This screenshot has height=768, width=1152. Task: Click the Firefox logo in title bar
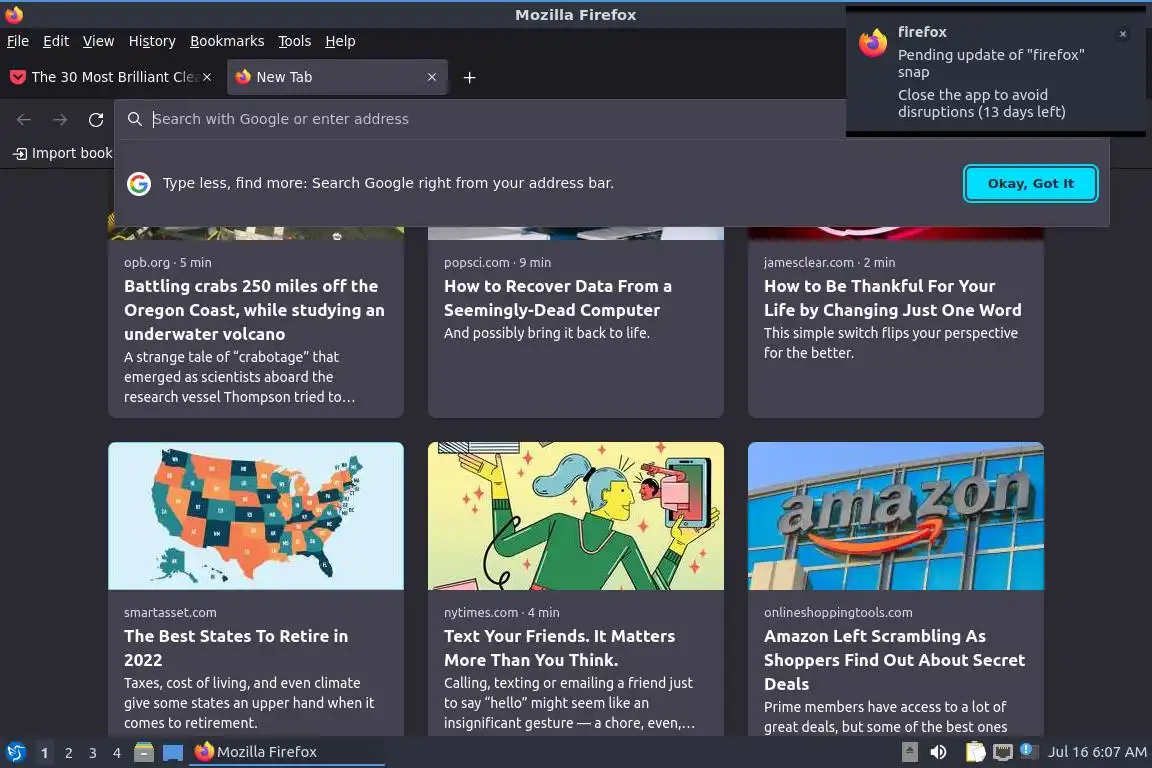14,14
